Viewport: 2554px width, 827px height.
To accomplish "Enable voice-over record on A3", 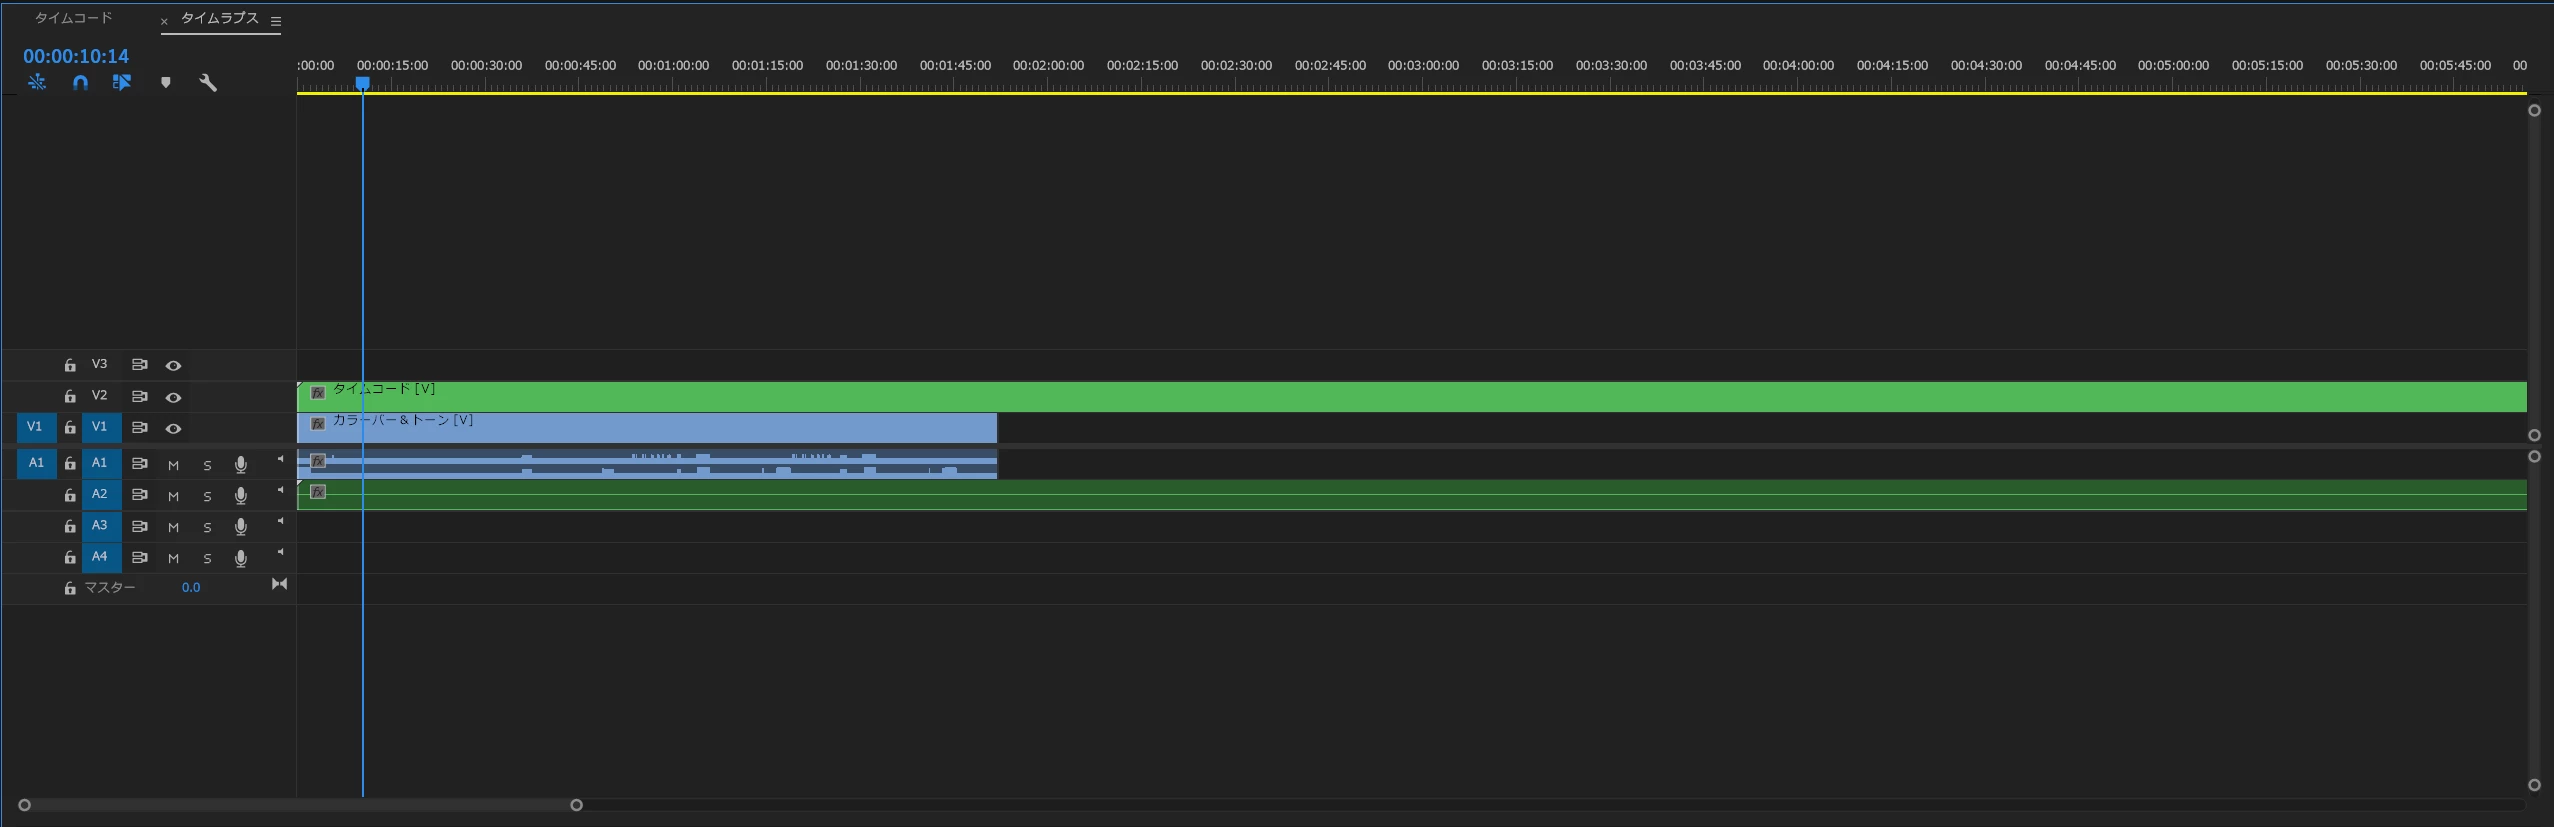I will (x=240, y=527).
